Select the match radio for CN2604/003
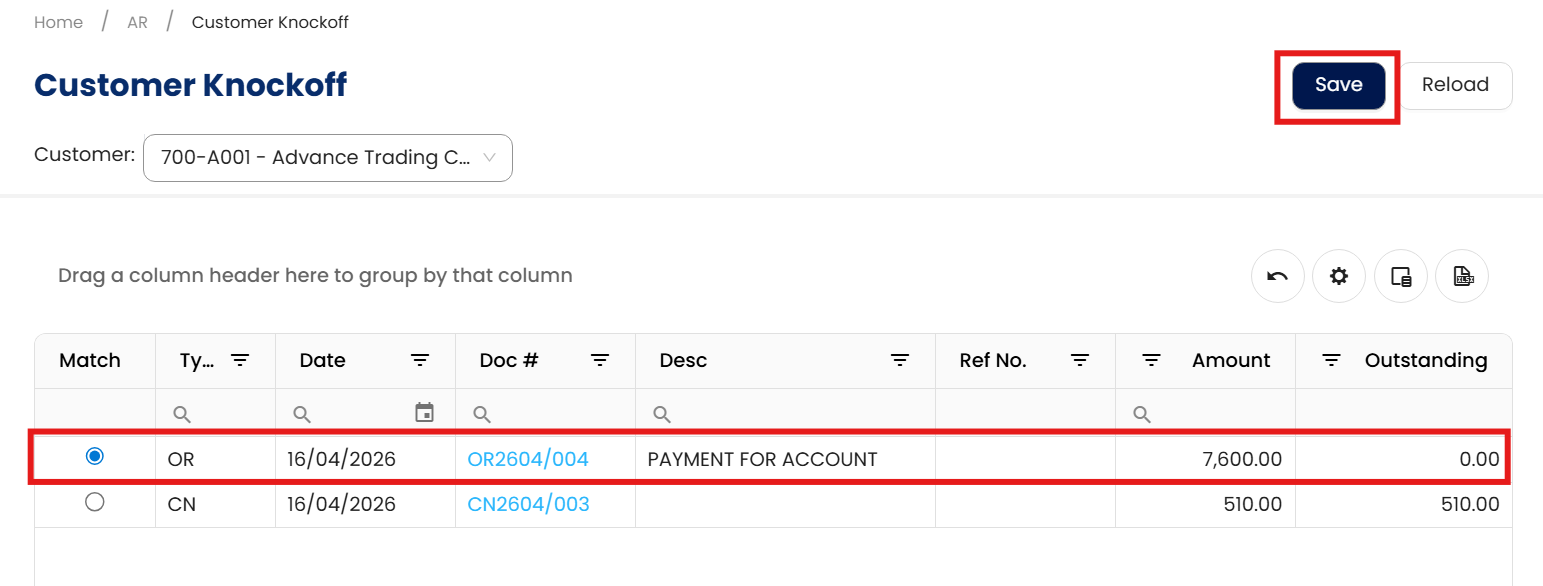The height and width of the screenshot is (586, 1543). coord(95,503)
